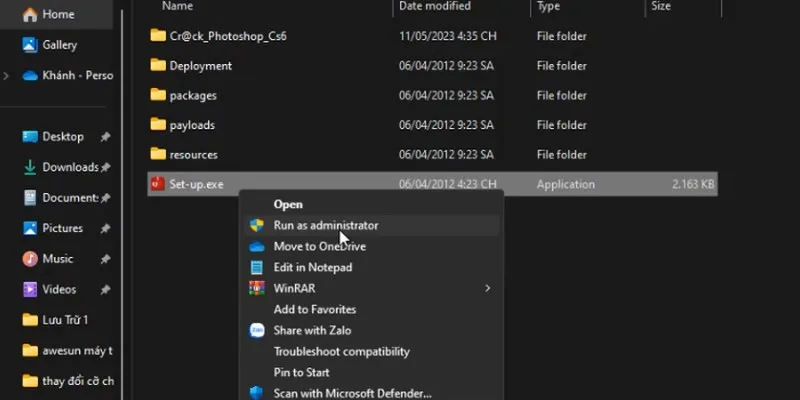Expand the WinRAR submenu arrow
The height and width of the screenshot is (400, 800).
click(x=488, y=289)
